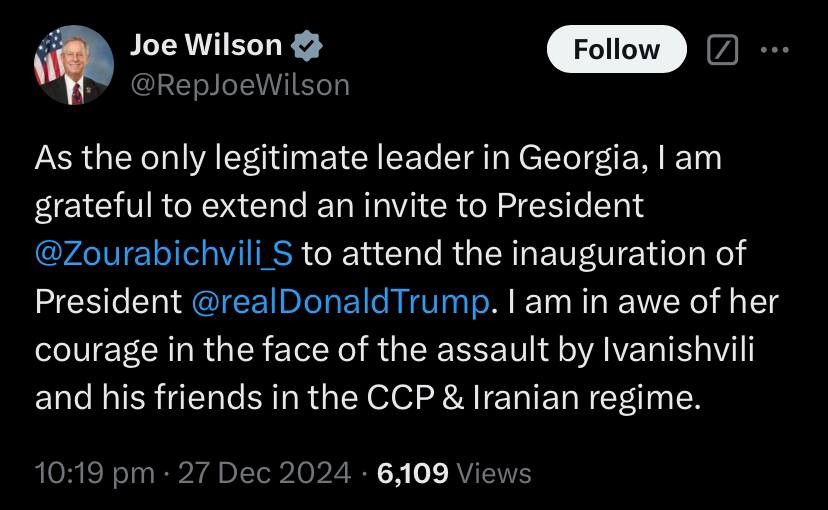Click the 27 Dec 2024 date
The width and height of the screenshot is (828, 510).
pos(264,472)
